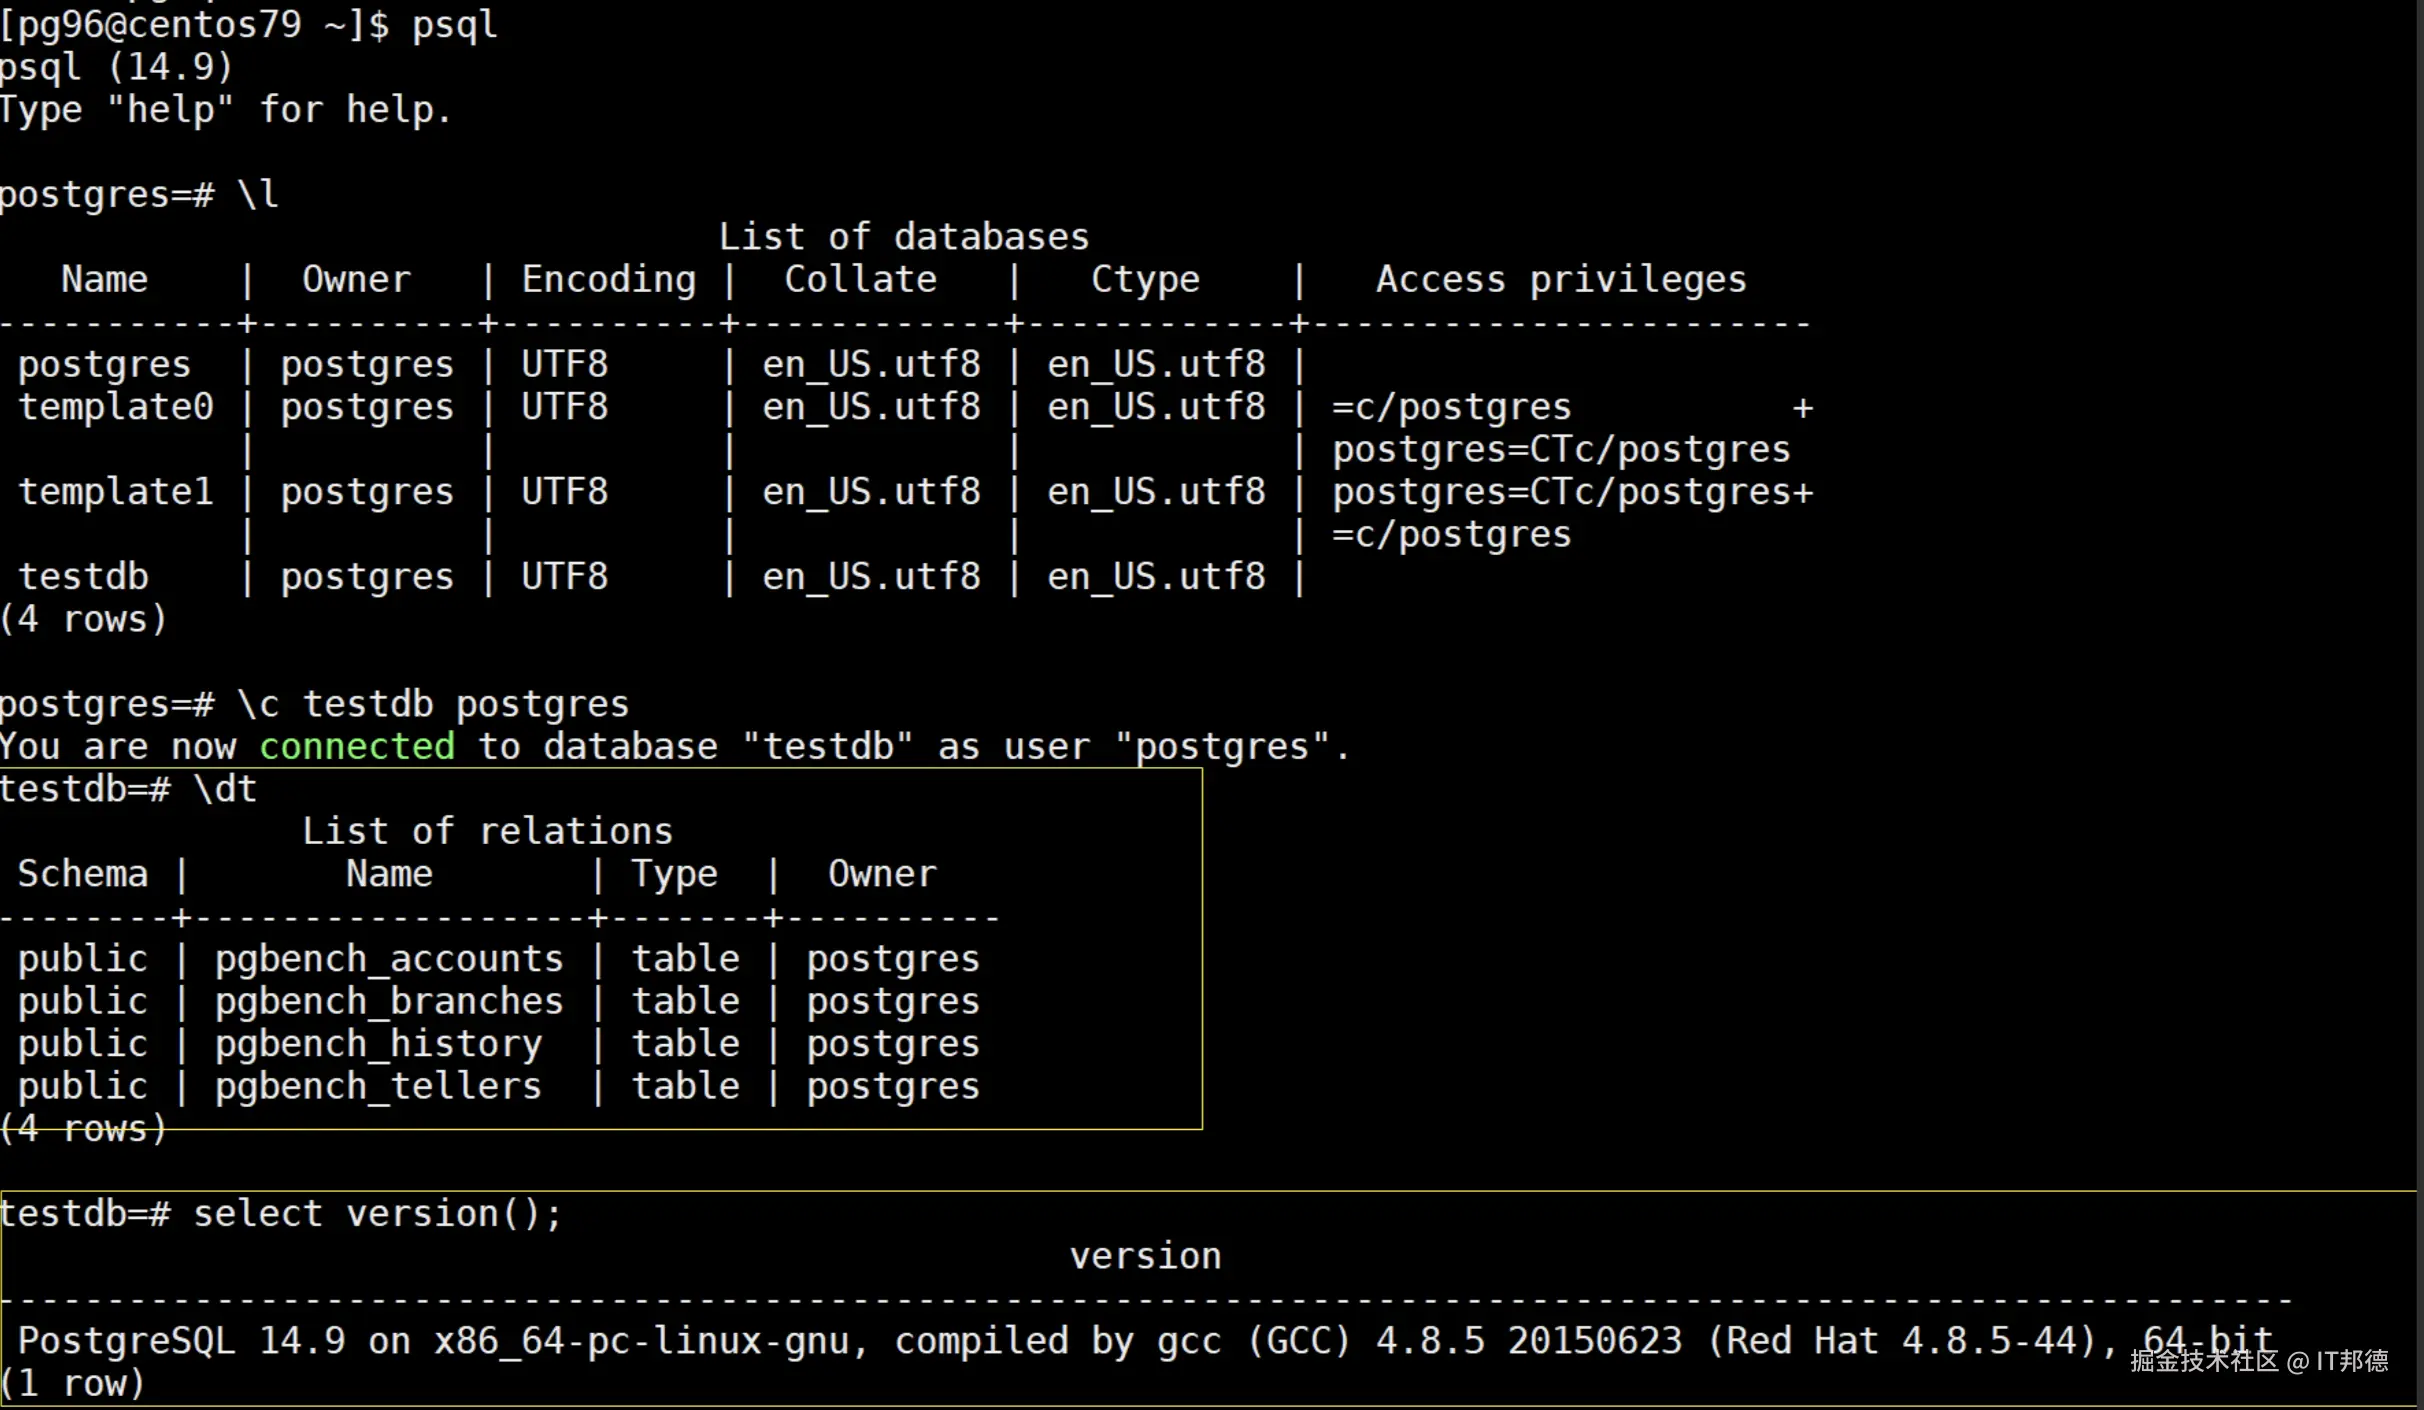Click the 'template0' database row name
This screenshot has width=2424, height=1410.
pyautogui.click(x=115, y=407)
